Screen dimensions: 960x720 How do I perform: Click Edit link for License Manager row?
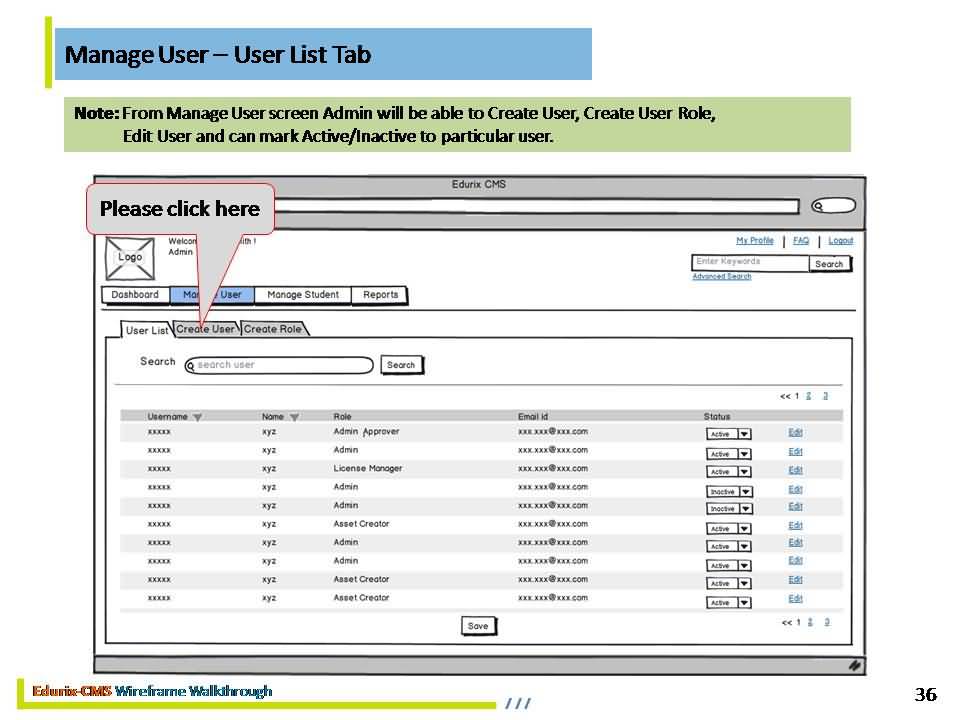(x=795, y=470)
